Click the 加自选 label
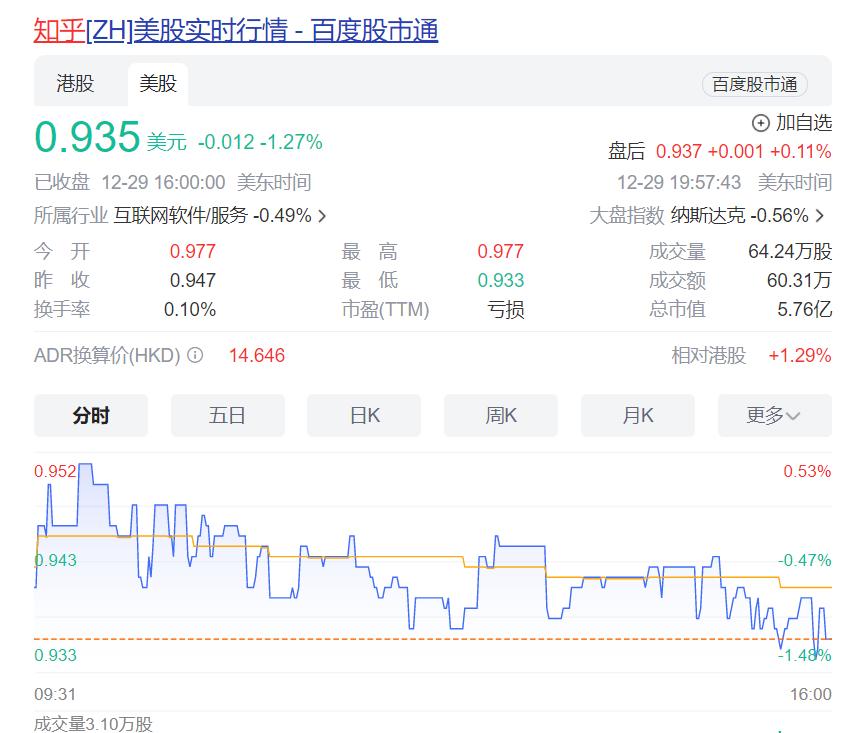This screenshot has height=733, width=868. pyautogui.click(x=804, y=123)
